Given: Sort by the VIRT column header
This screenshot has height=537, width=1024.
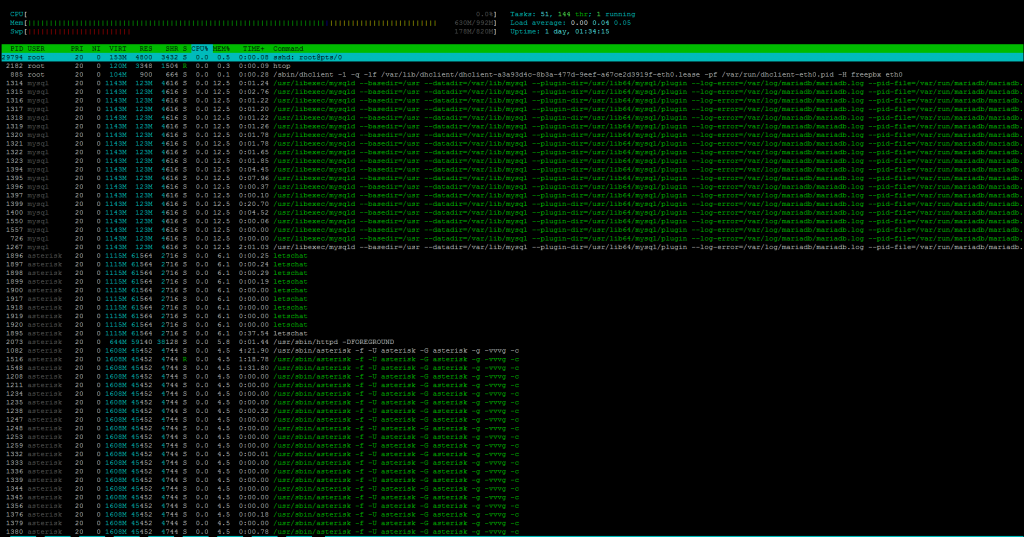Looking at the screenshot, I should point(118,49).
